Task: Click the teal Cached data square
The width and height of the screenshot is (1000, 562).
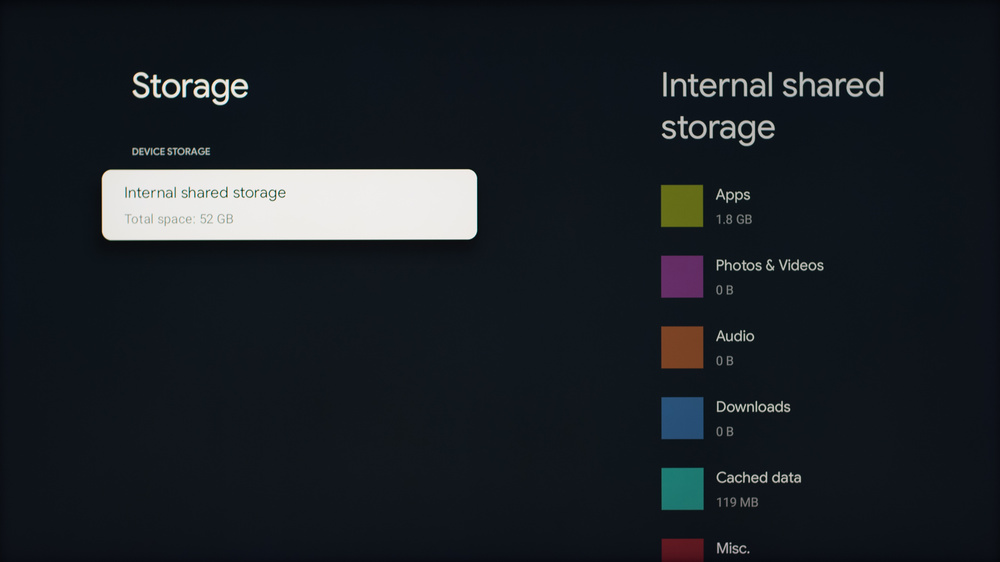Action: (682, 489)
